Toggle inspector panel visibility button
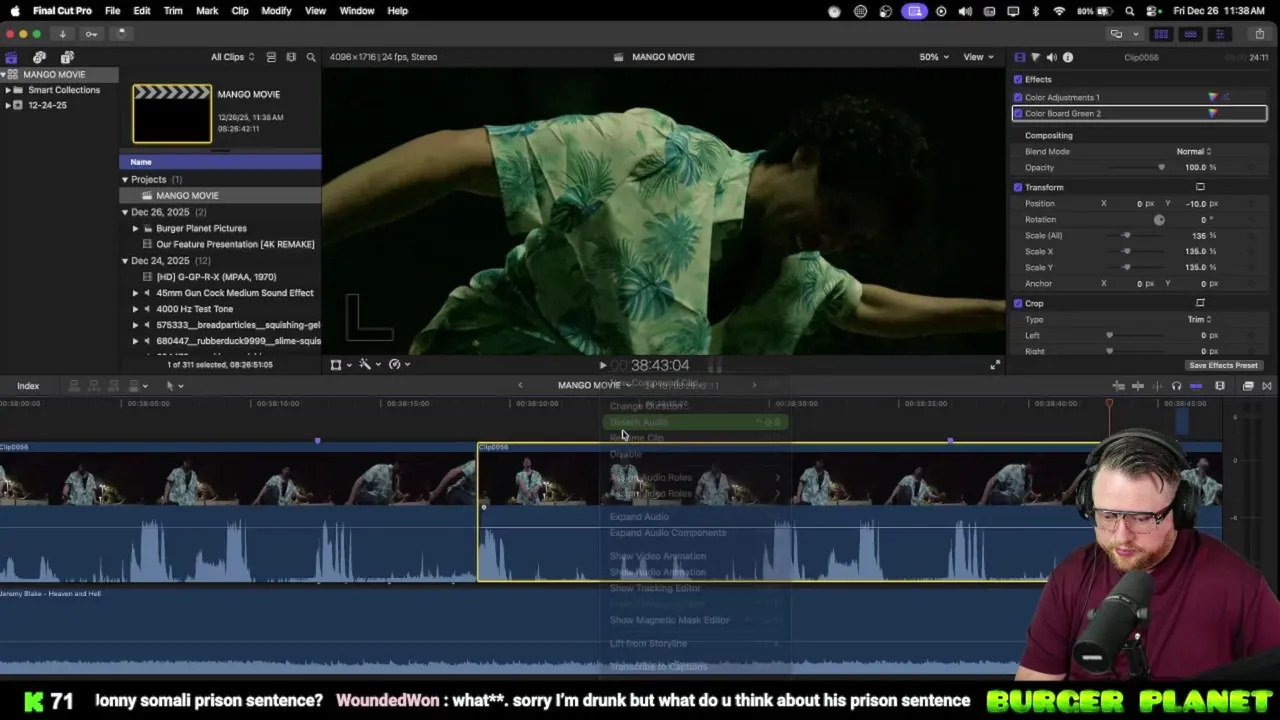1280x720 pixels. coord(1219,34)
